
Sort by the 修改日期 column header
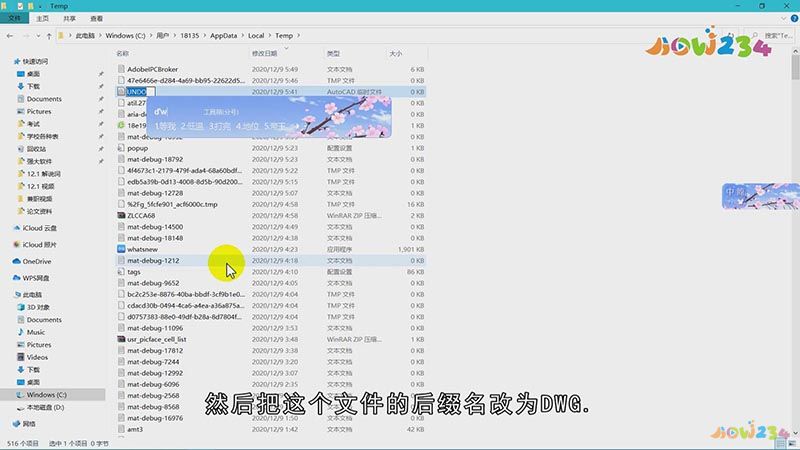coord(264,54)
